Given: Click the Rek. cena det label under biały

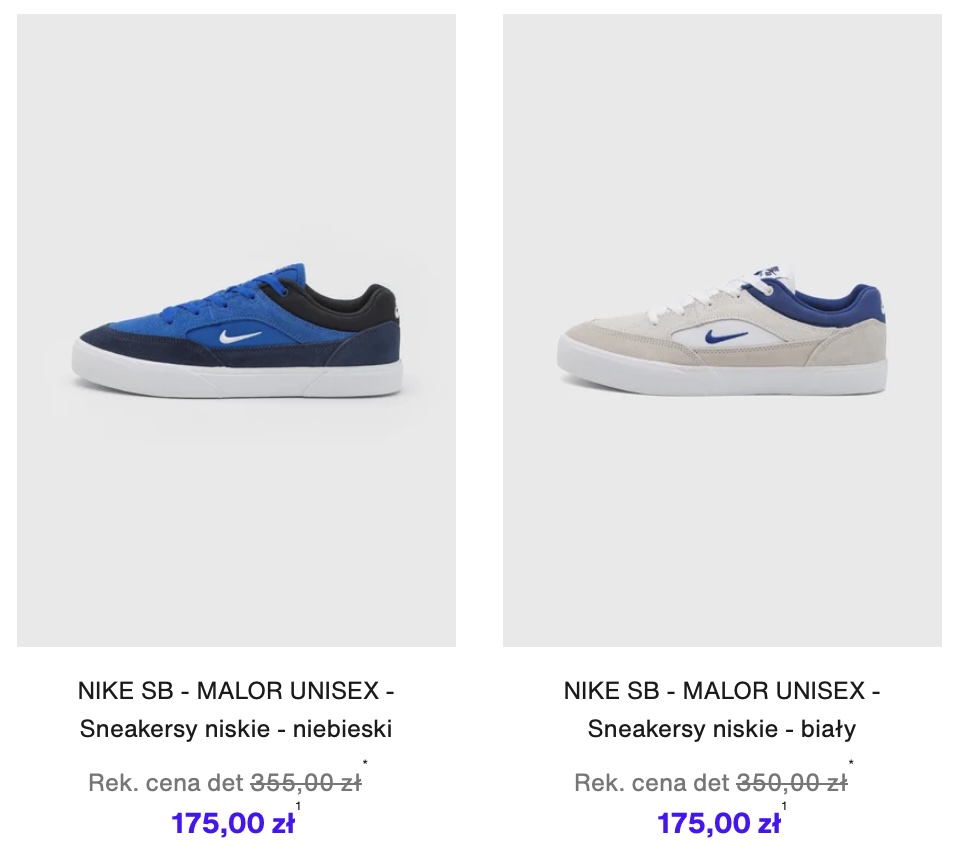Looking at the screenshot, I should (x=652, y=783).
